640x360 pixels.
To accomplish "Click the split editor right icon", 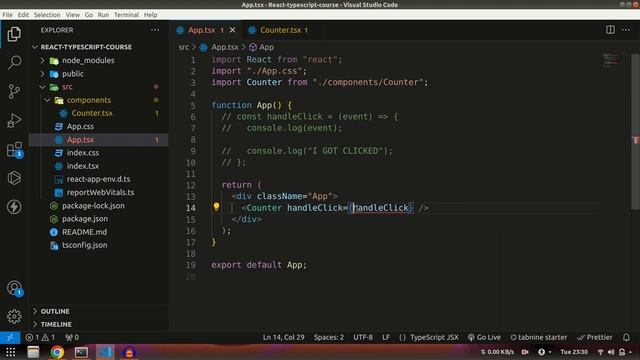I will pyautogui.click(x=610, y=30).
